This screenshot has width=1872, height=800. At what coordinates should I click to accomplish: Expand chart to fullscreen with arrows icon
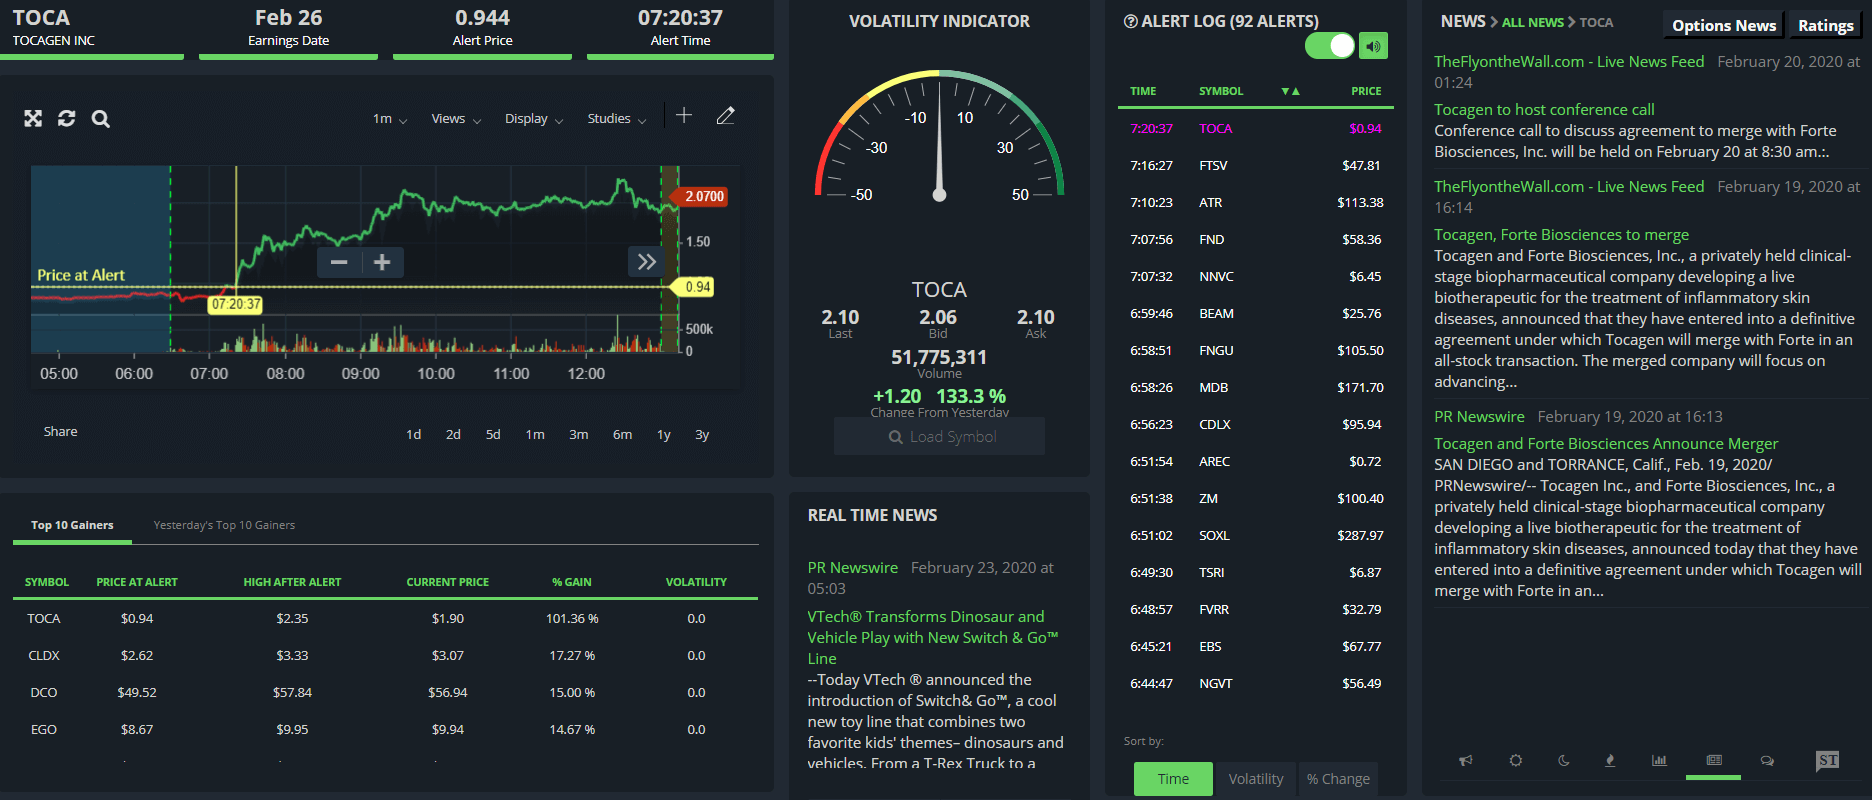pyautogui.click(x=33, y=118)
